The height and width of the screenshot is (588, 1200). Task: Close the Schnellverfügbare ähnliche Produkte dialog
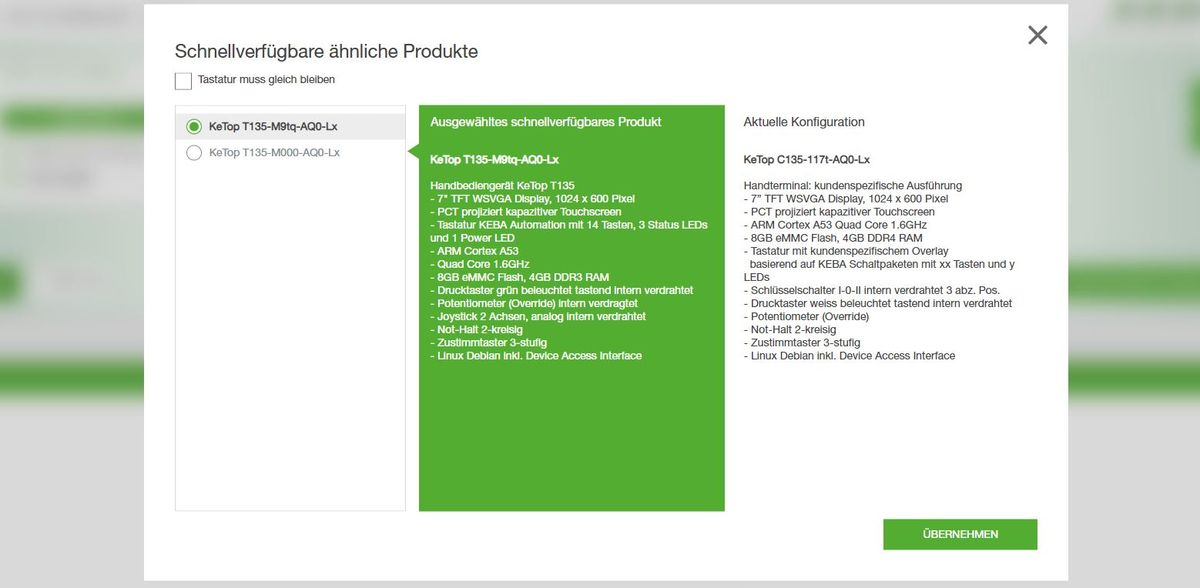(x=1037, y=35)
